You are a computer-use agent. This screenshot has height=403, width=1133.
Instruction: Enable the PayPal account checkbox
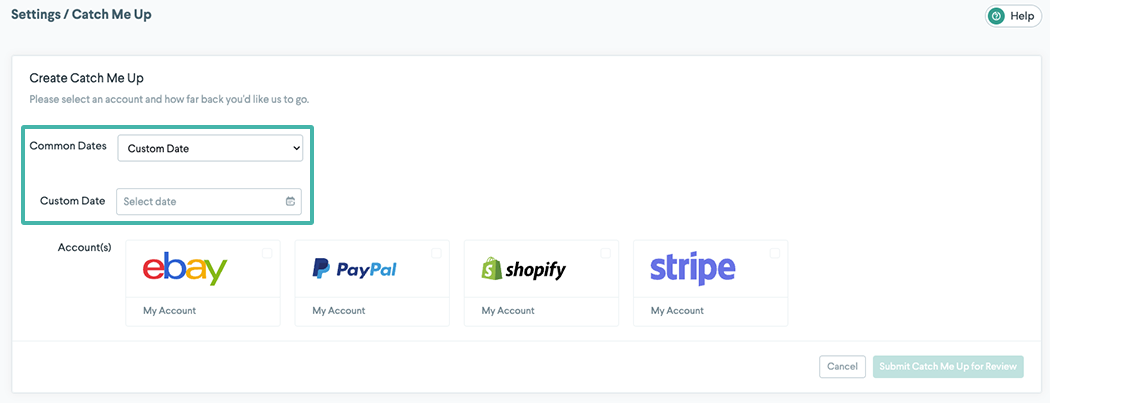(436, 253)
